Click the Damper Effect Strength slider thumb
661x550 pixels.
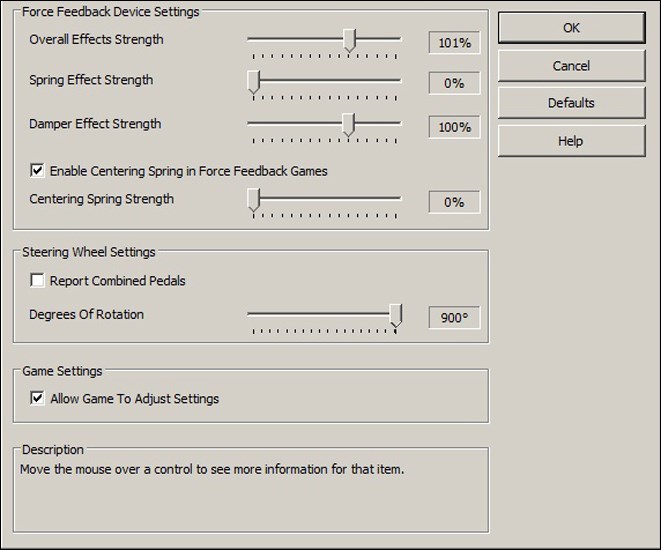348,125
